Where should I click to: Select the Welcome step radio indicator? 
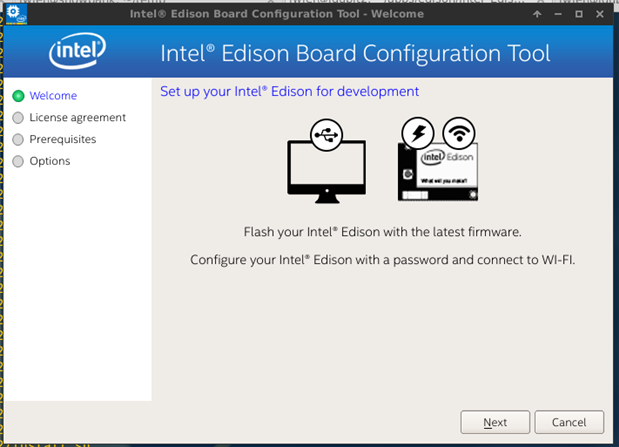[18, 96]
